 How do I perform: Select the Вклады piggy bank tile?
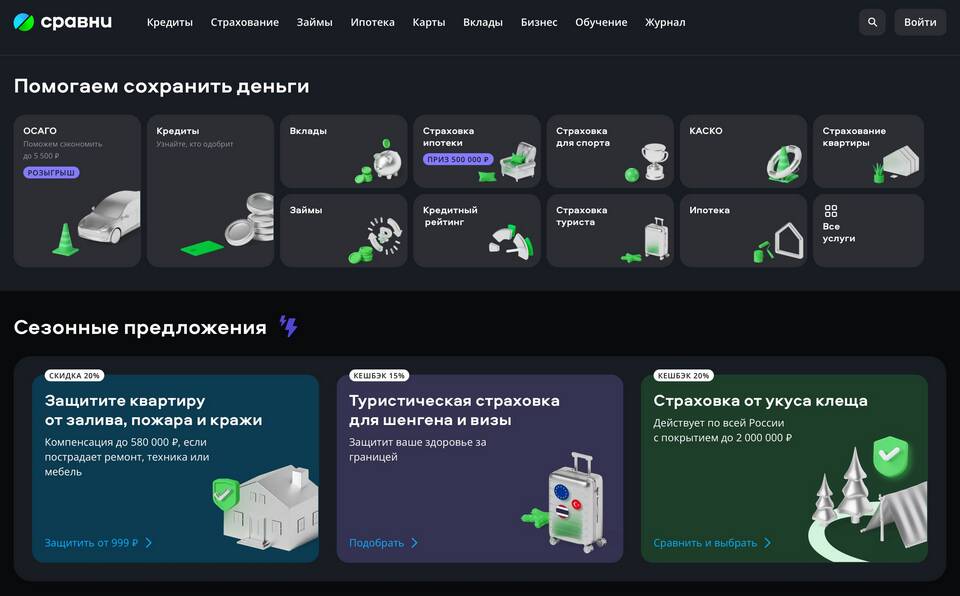pos(343,151)
